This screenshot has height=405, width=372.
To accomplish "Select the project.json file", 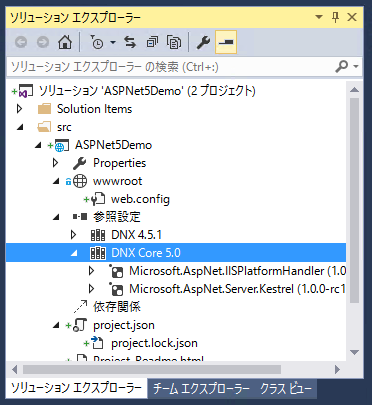I will coord(124,325).
